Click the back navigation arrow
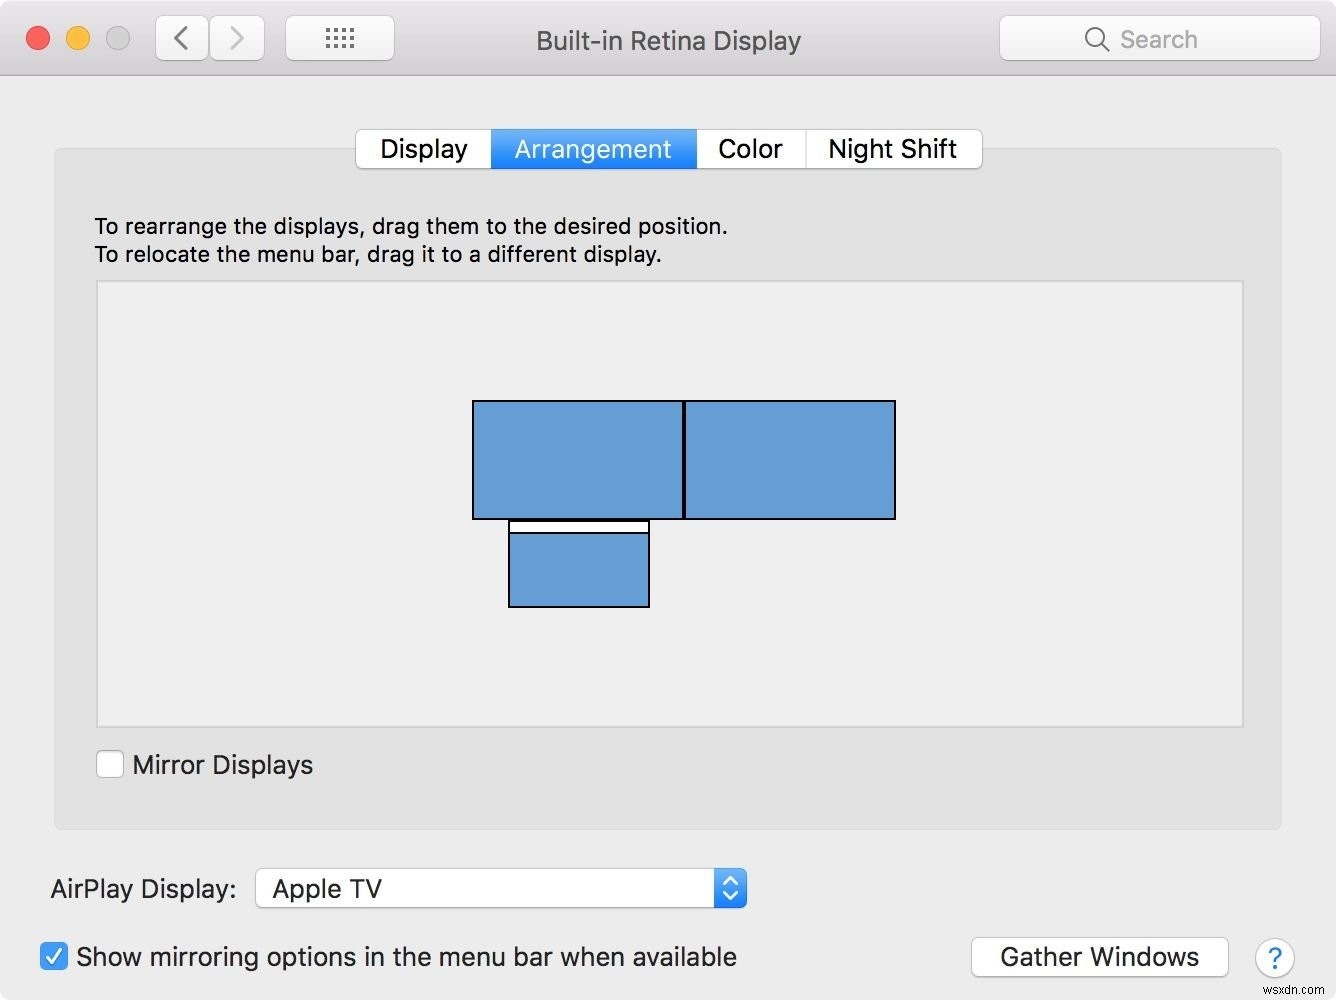The image size is (1336, 1000). tap(181, 38)
